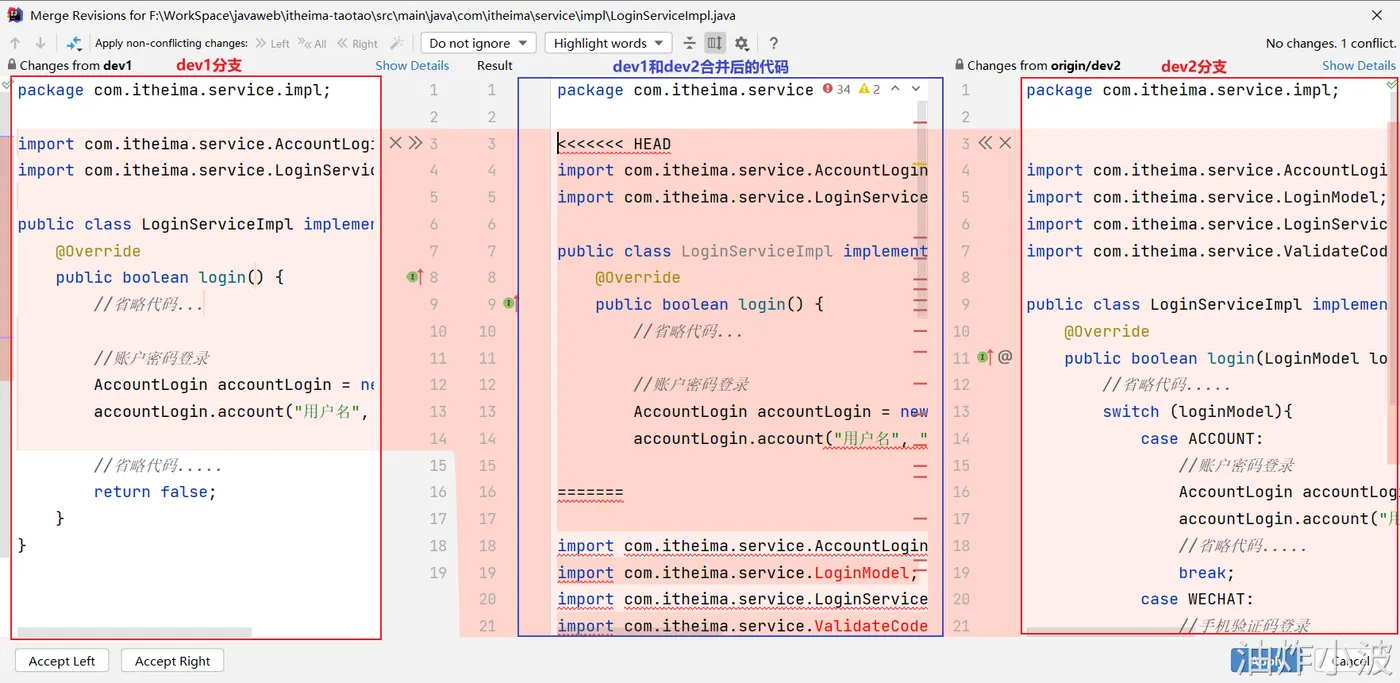Ignore right-side change using X icon
Image resolution: width=1400 pixels, height=683 pixels.
pos(1005,143)
